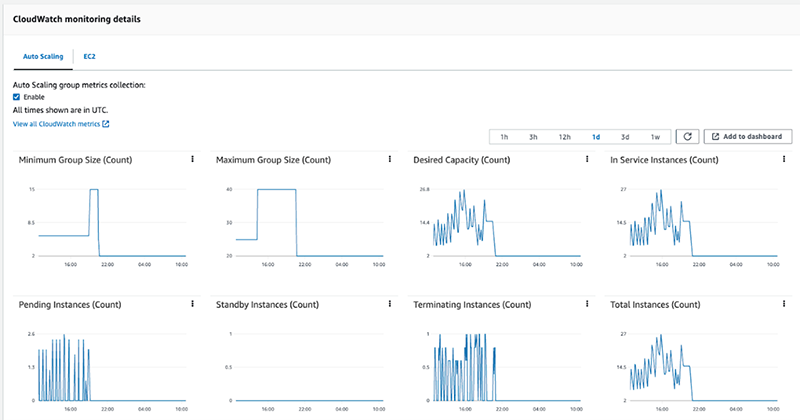Click the Maximum Group Size (Count) title
Viewport: 800px width, 420px height.
coord(273,160)
